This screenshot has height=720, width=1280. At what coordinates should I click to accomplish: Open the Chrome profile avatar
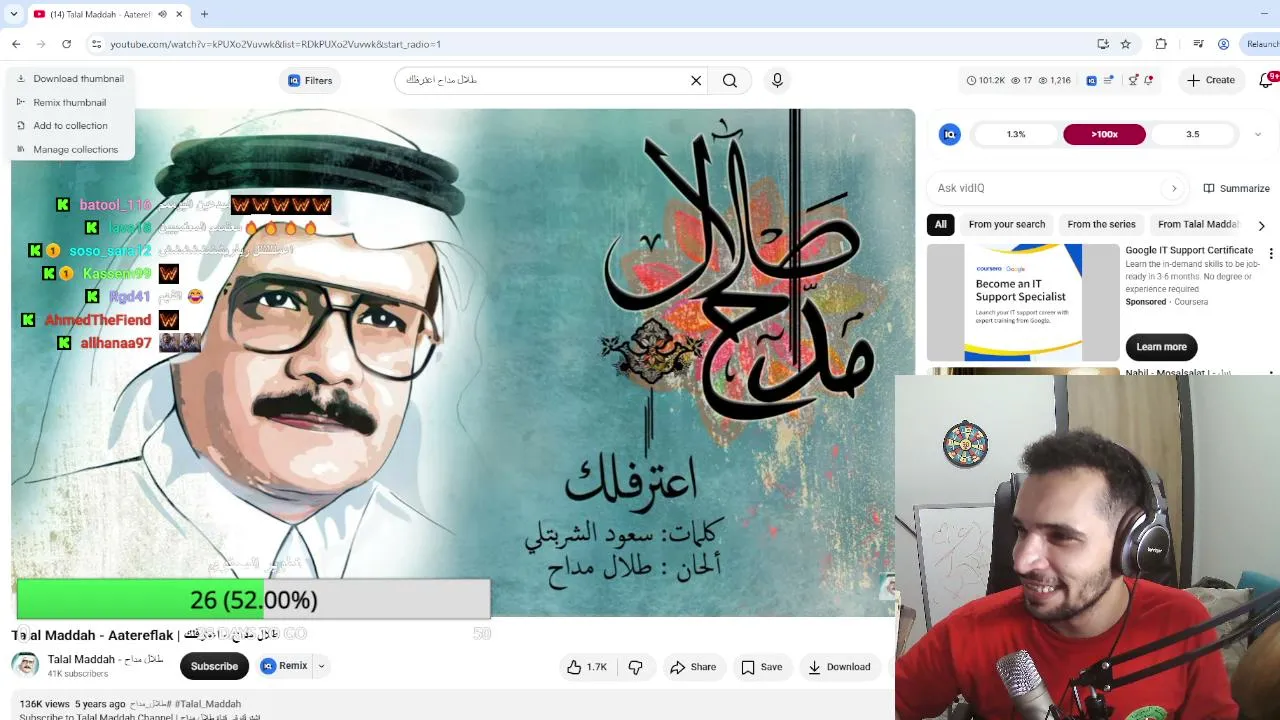(1223, 44)
